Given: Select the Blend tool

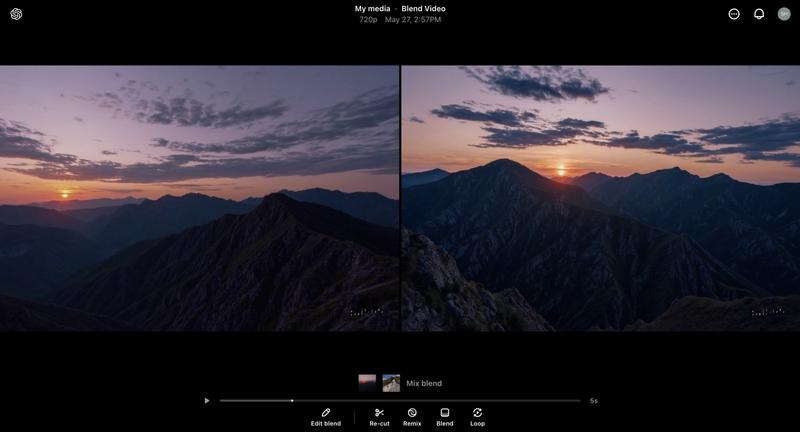Looking at the screenshot, I should tap(445, 412).
